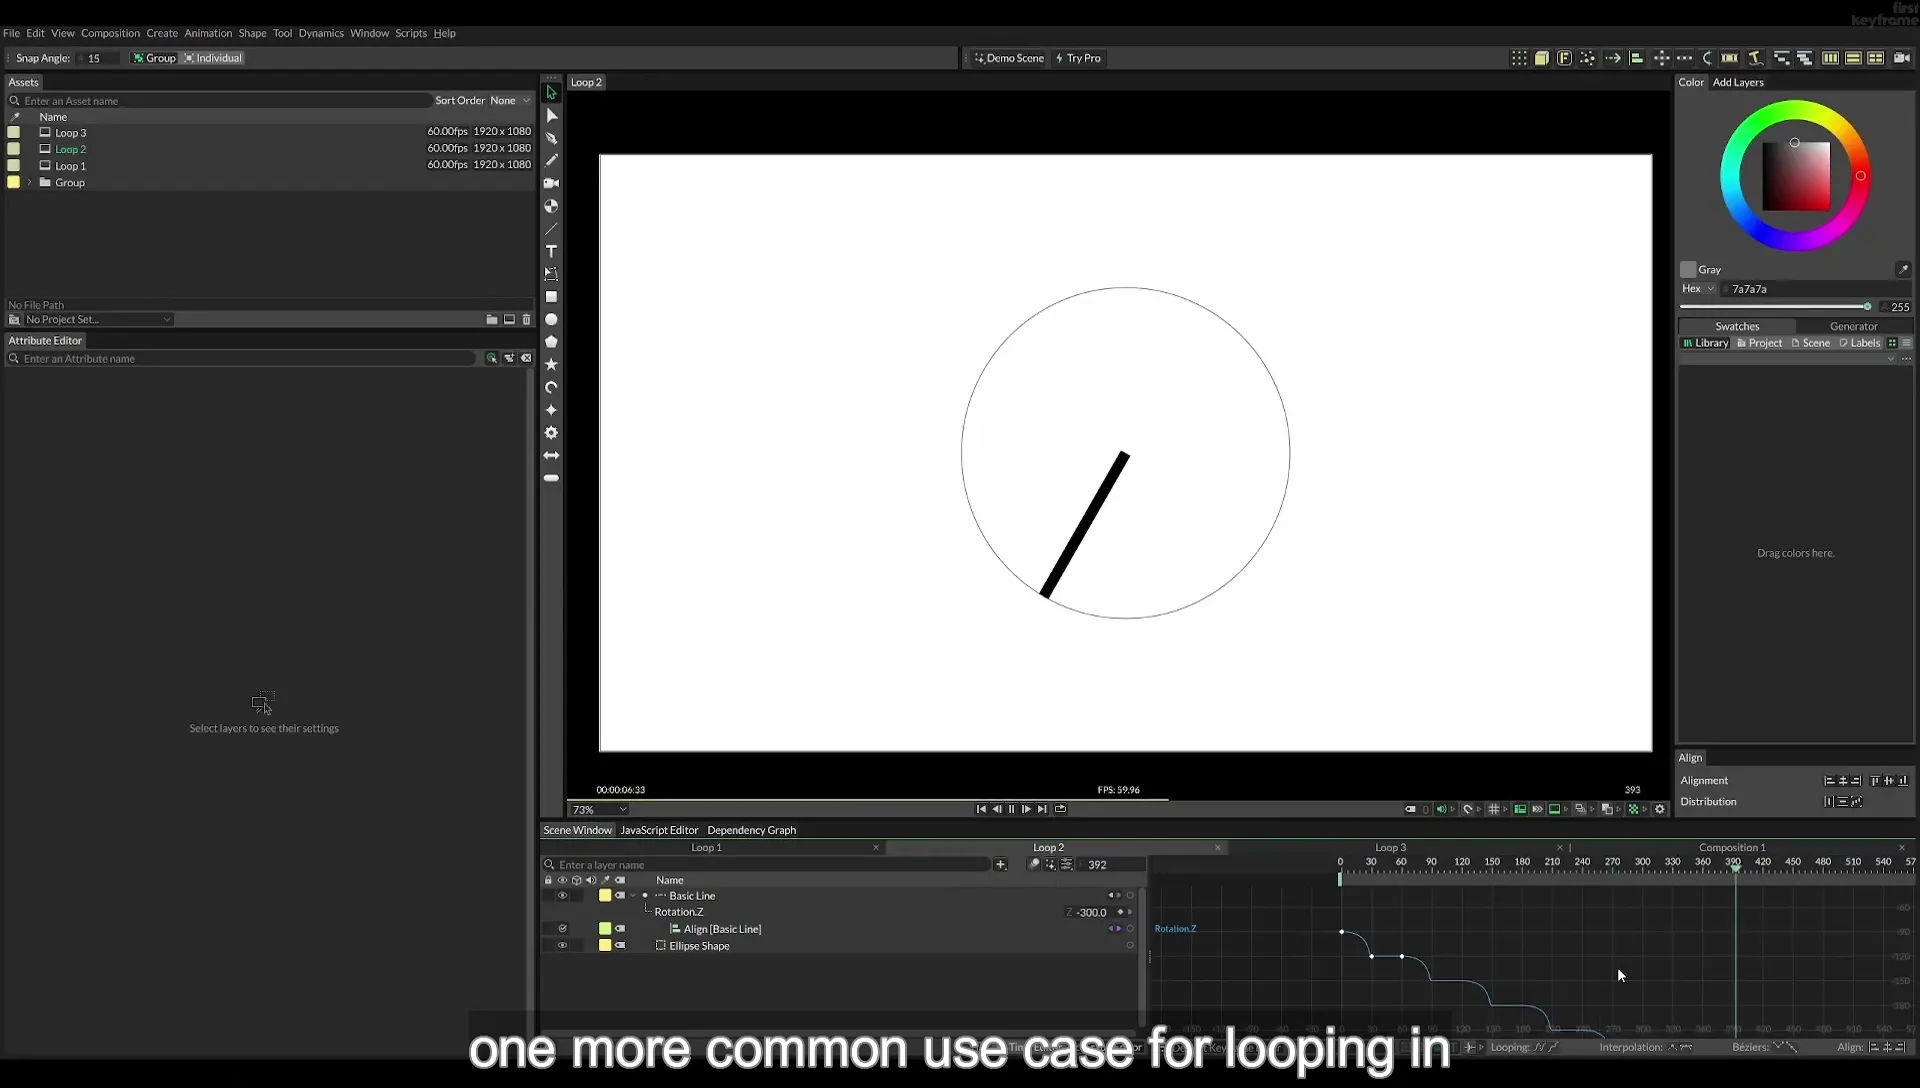Screen dimensions: 1920x1088
Task: Open the No Project Set dropdown
Action: (98, 320)
